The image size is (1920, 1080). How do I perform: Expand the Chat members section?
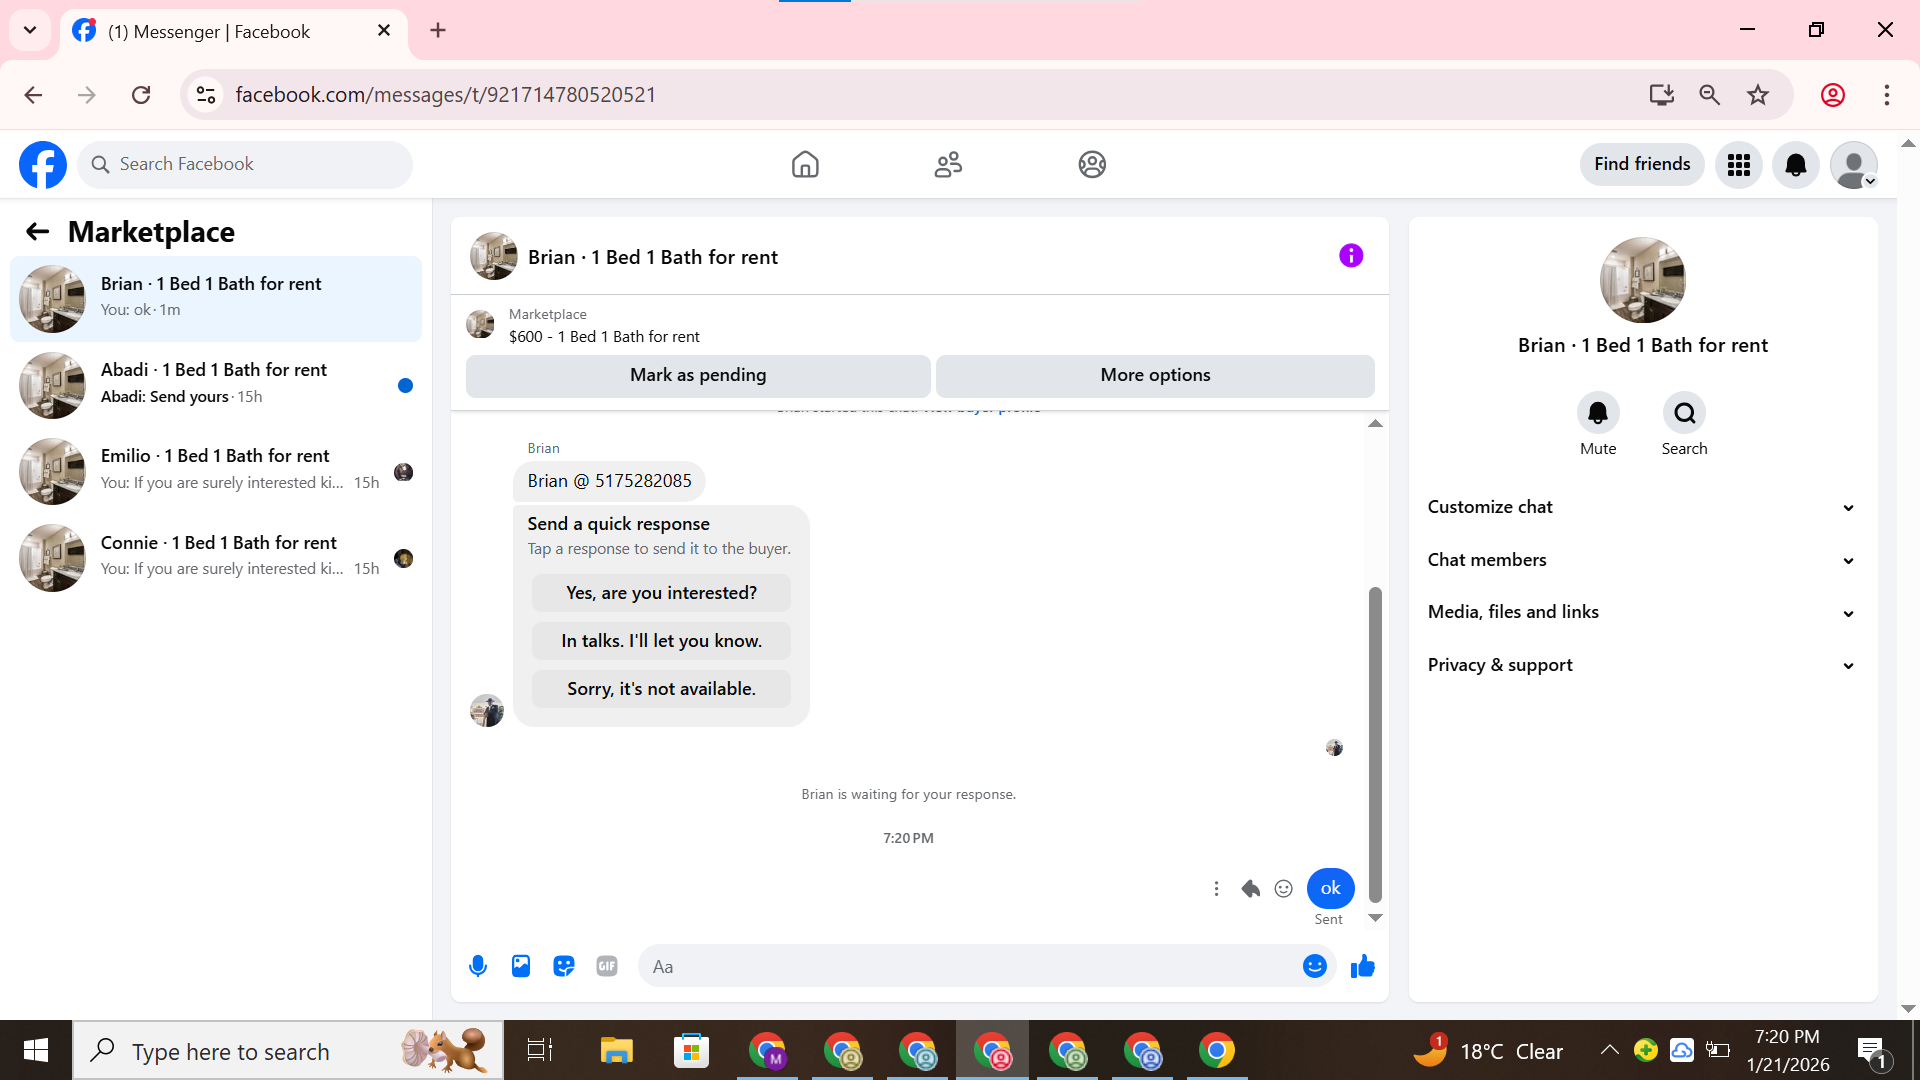pyautogui.click(x=1642, y=560)
